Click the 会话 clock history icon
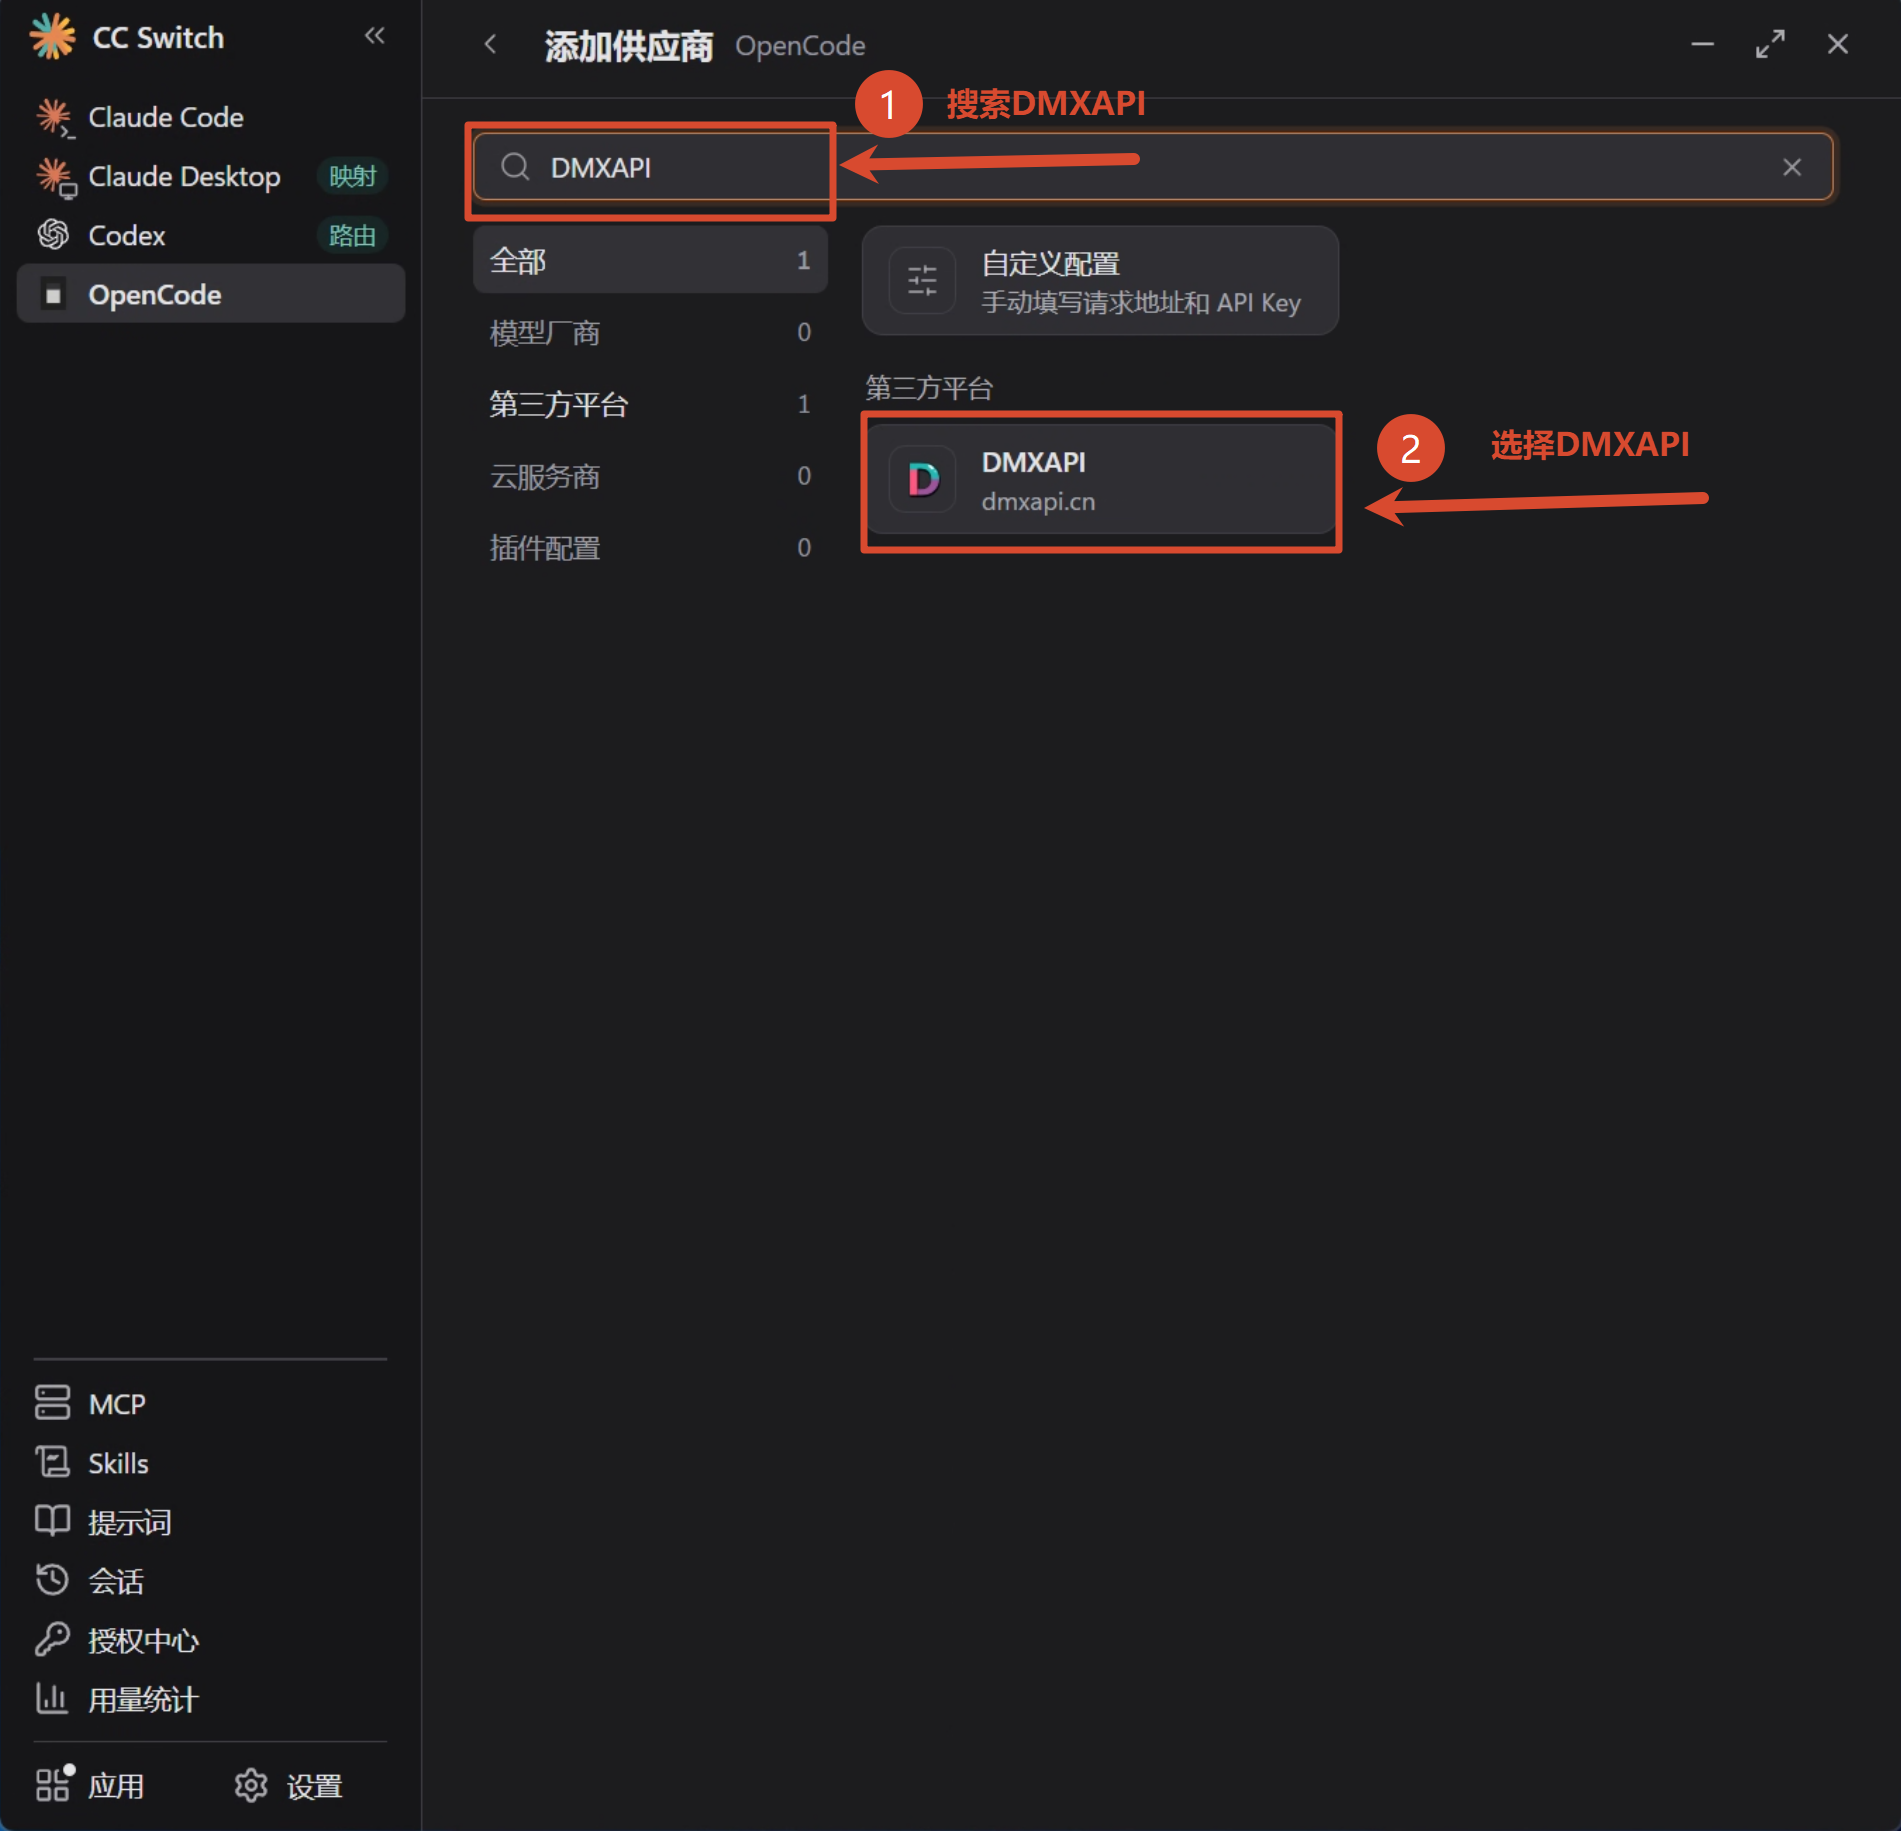 coord(52,1579)
